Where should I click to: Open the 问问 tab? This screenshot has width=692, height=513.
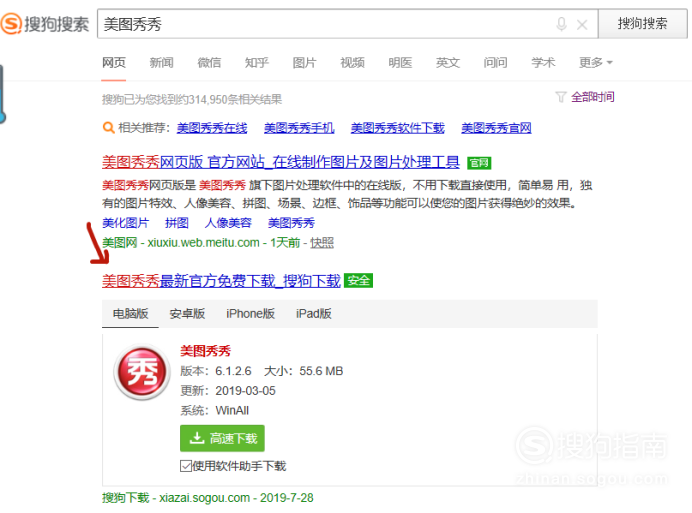coord(496,62)
